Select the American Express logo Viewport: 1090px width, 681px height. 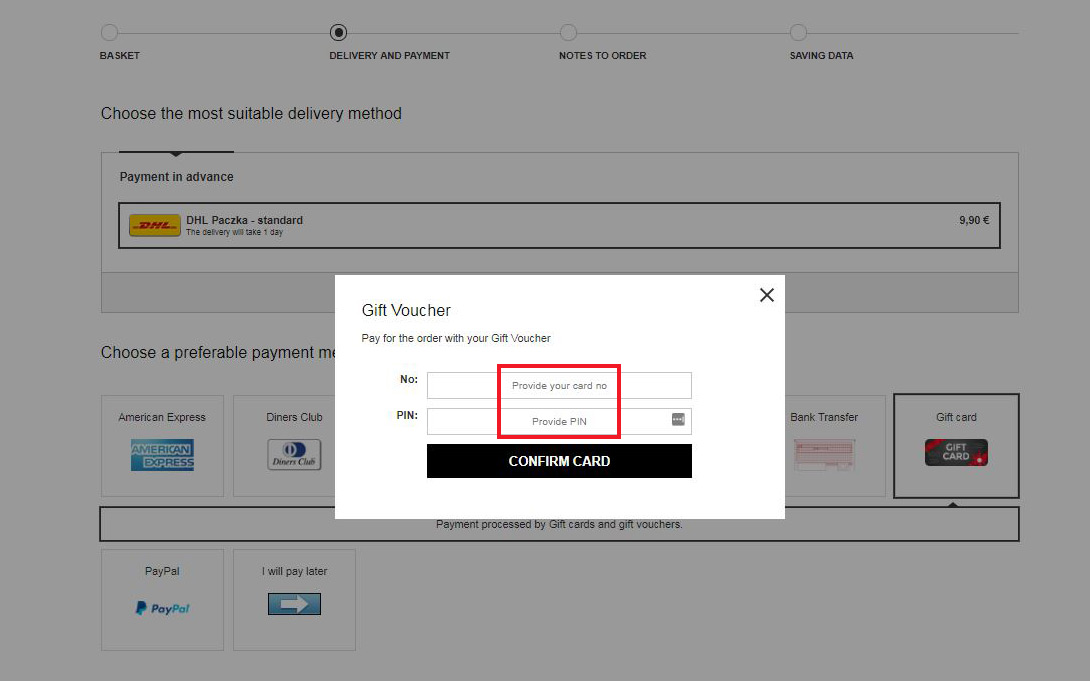point(162,455)
